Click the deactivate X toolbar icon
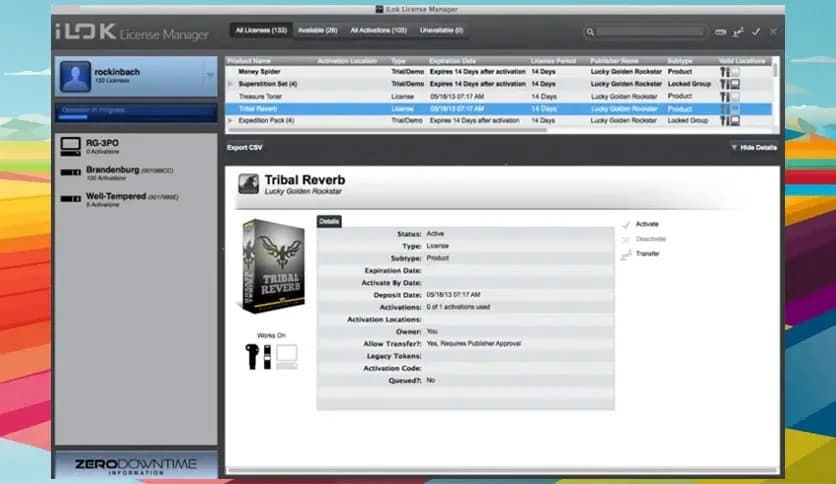Image resolution: width=836 pixels, height=484 pixels. pyautogui.click(x=773, y=32)
